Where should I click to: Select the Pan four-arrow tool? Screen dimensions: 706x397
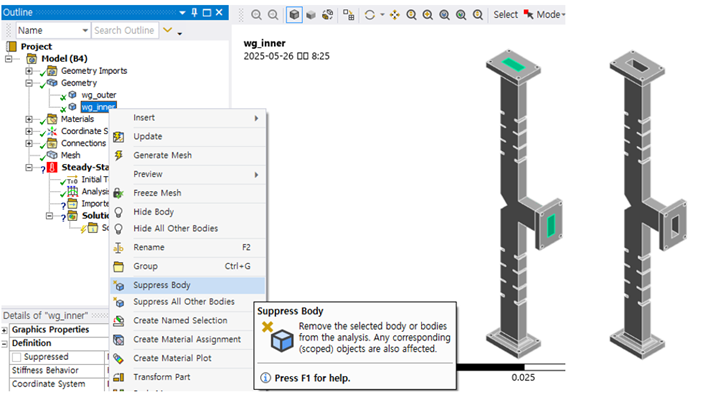click(x=394, y=15)
